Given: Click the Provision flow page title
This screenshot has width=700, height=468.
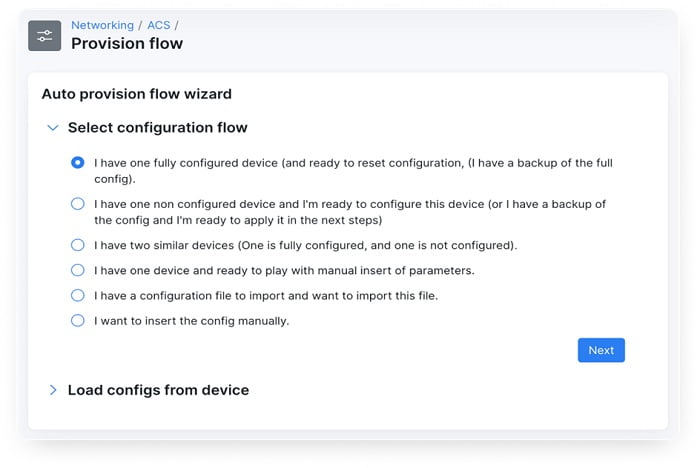Looking at the screenshot, I should pos(127,44).
